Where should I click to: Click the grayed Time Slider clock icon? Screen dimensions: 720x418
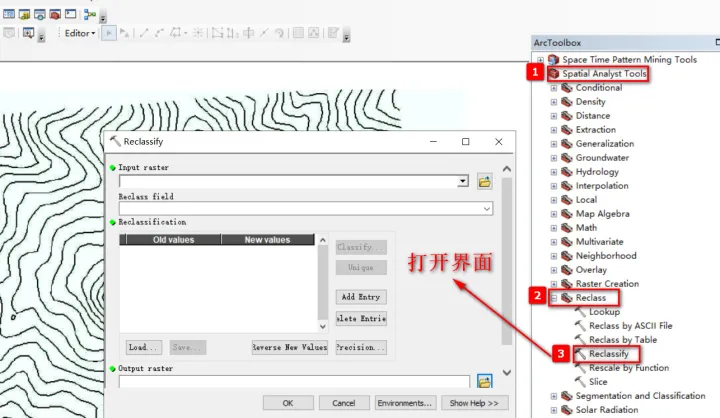[x=9, y=33]
